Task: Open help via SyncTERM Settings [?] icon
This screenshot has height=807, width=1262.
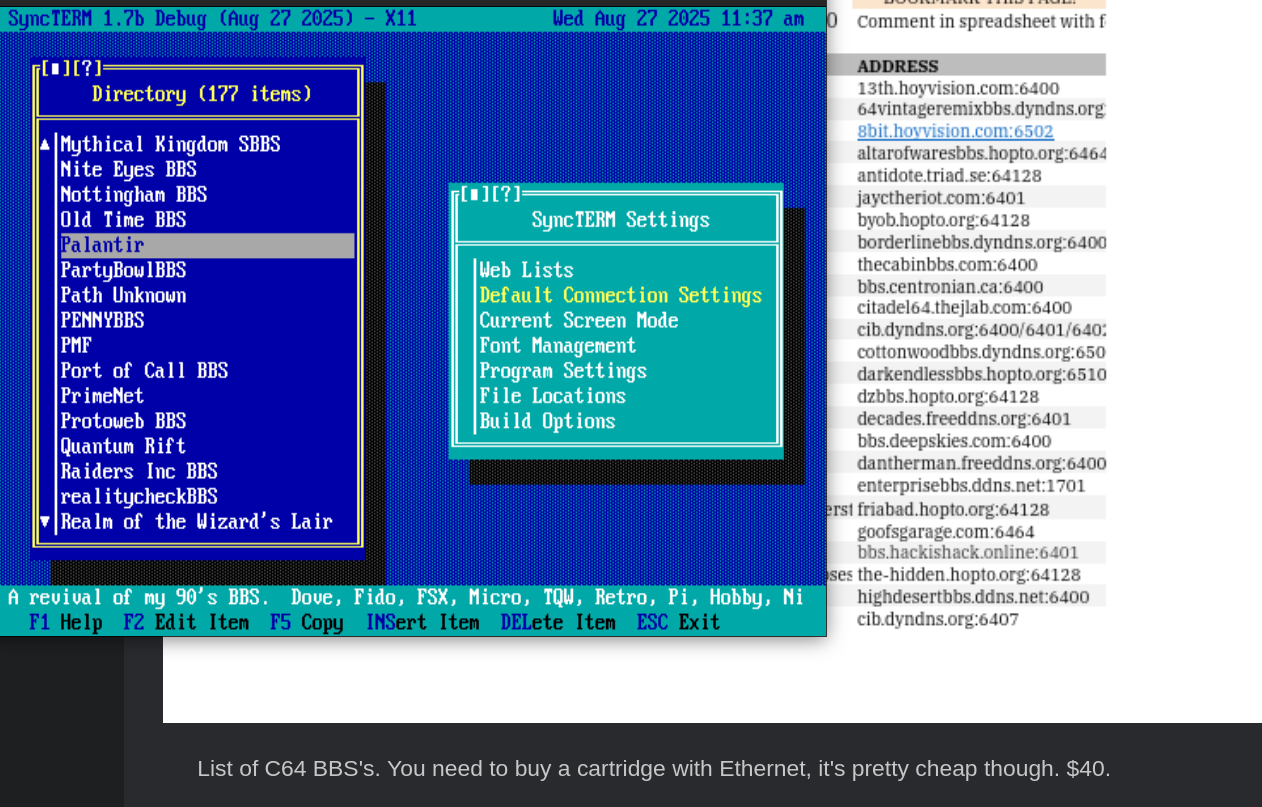Action: pos(507,194)
